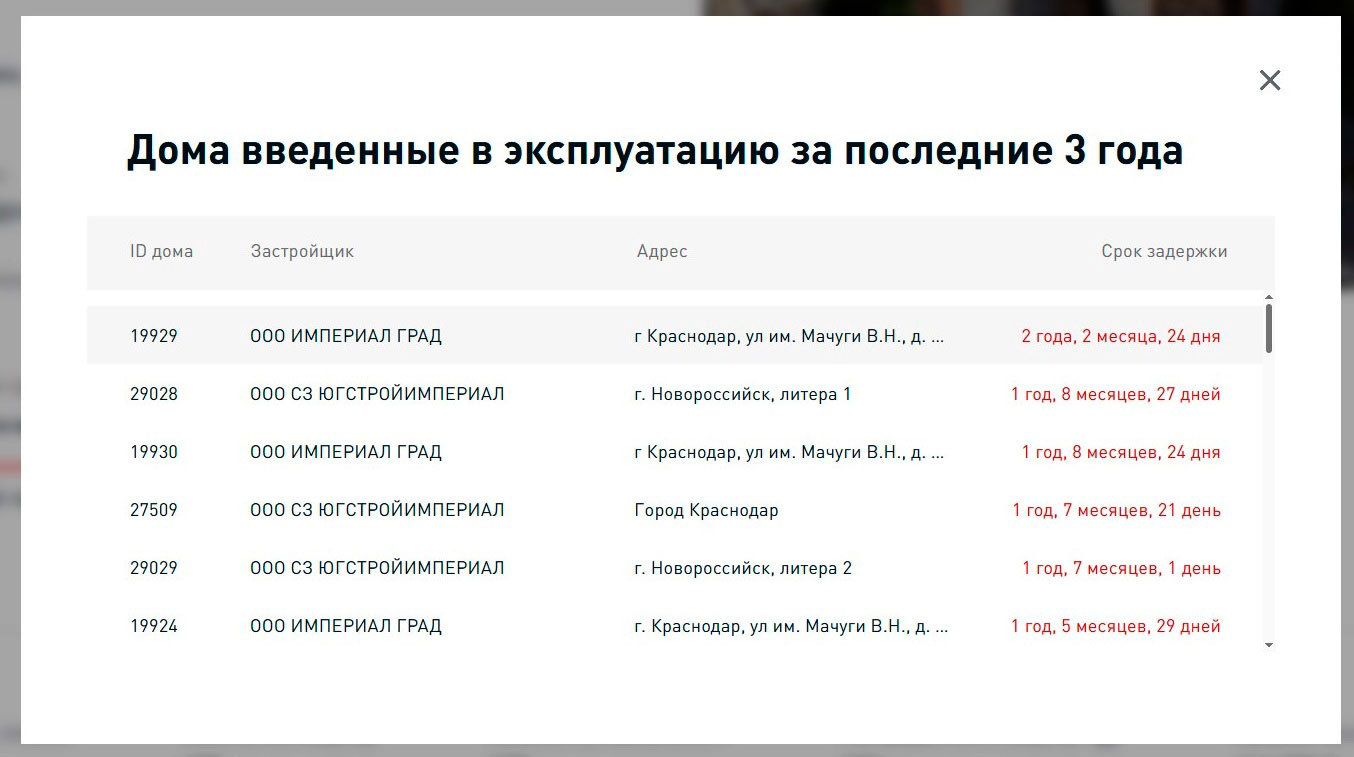Image resolution: width=1354 pixels, height=757 pixels.
Task: Click the scrollbar down arrow in the table
Action: coord(1269,646)
